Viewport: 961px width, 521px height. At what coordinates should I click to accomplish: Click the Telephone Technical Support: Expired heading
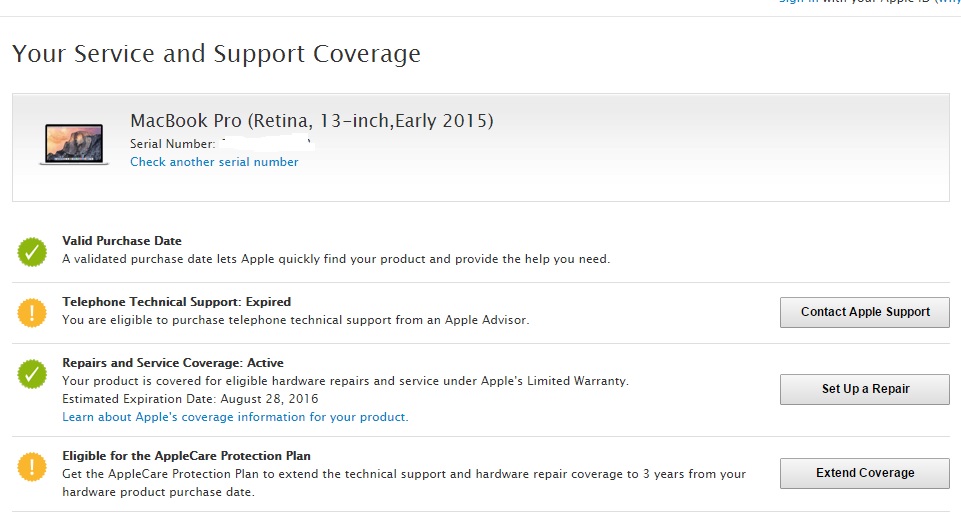pyautogui.click(x=177, y=302)
